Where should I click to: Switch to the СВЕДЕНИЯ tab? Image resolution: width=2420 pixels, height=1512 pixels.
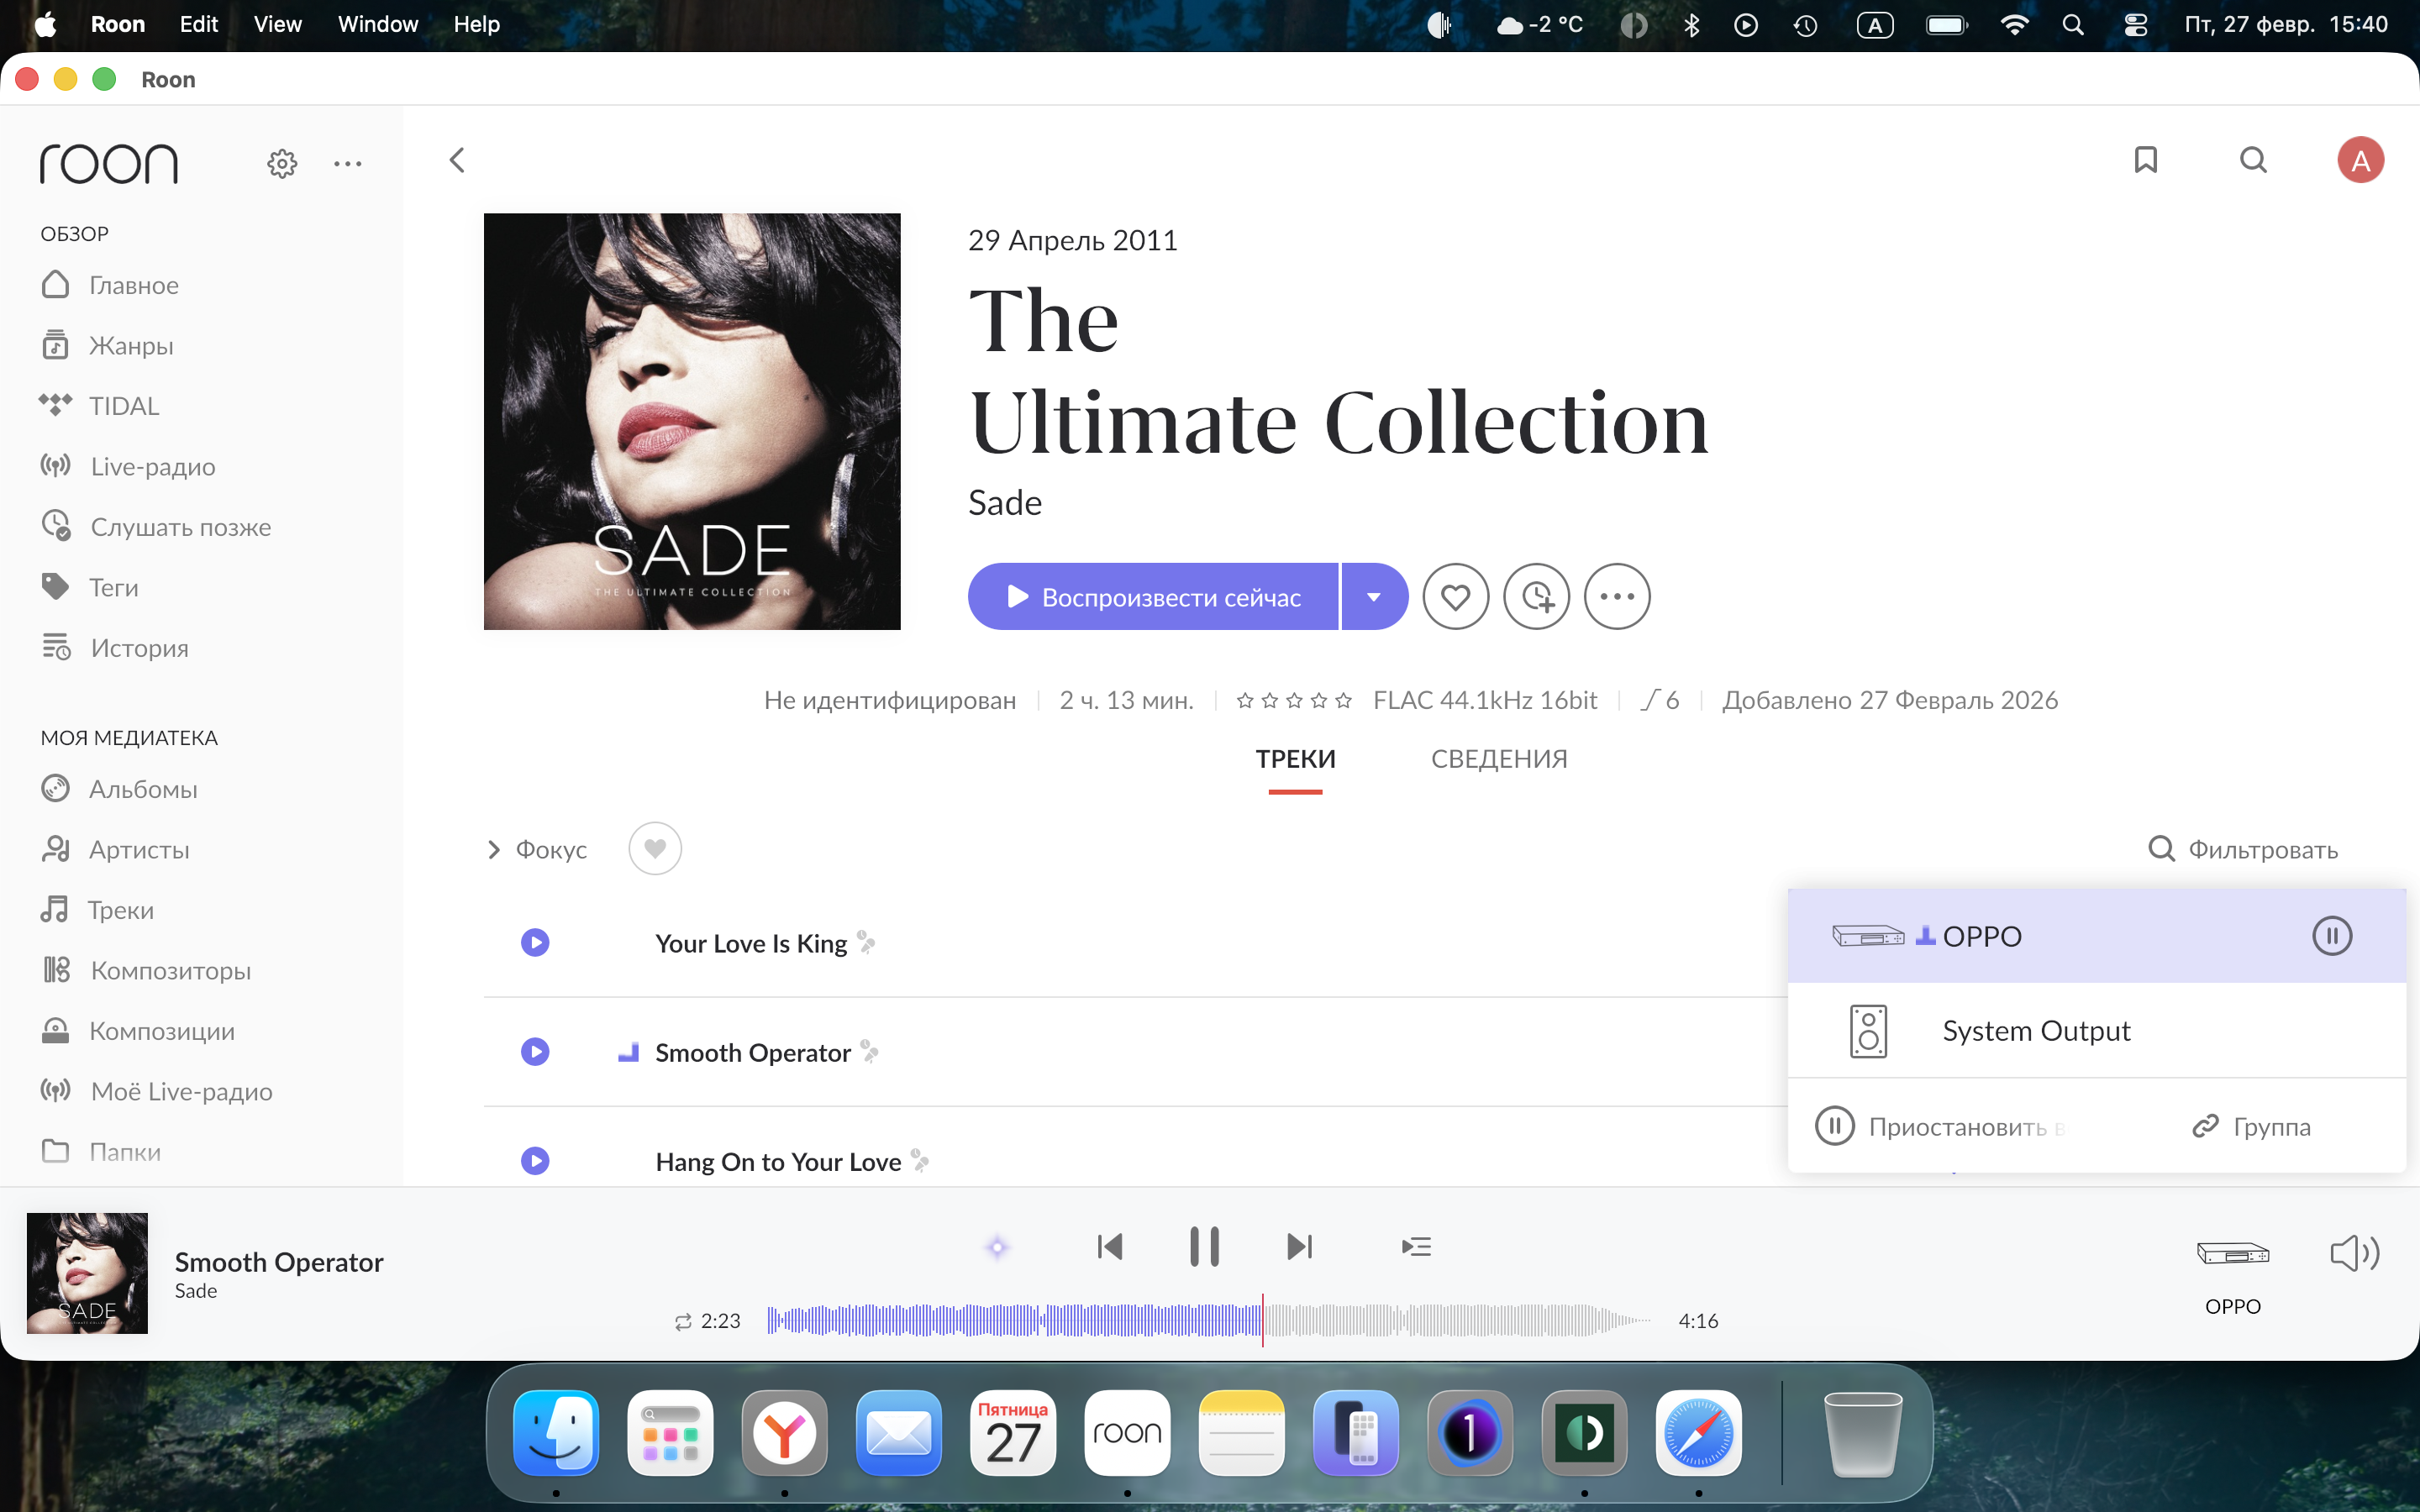pos(1498,759)
